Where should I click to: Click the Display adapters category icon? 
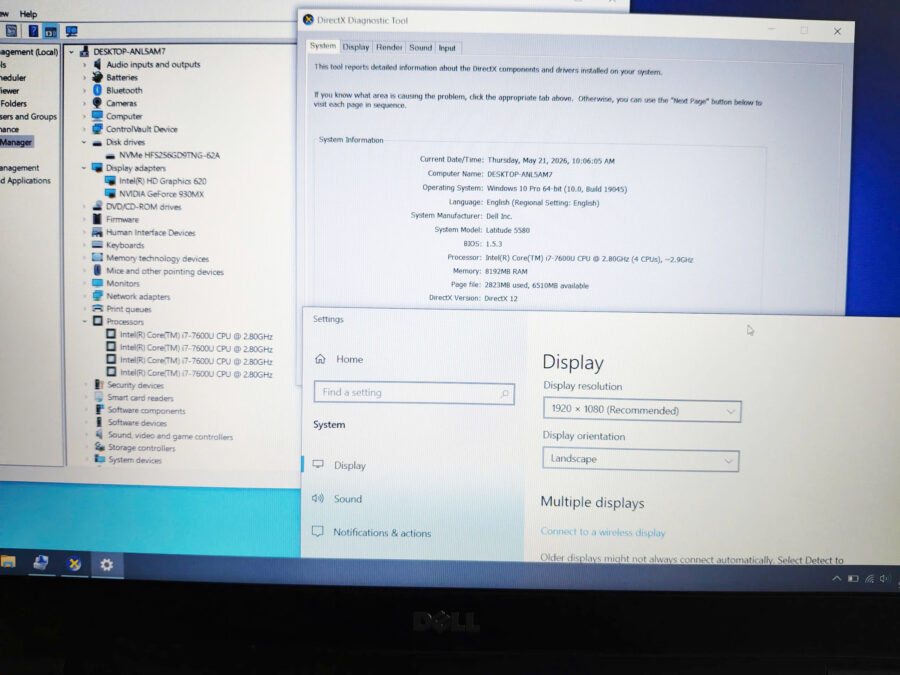97,168
